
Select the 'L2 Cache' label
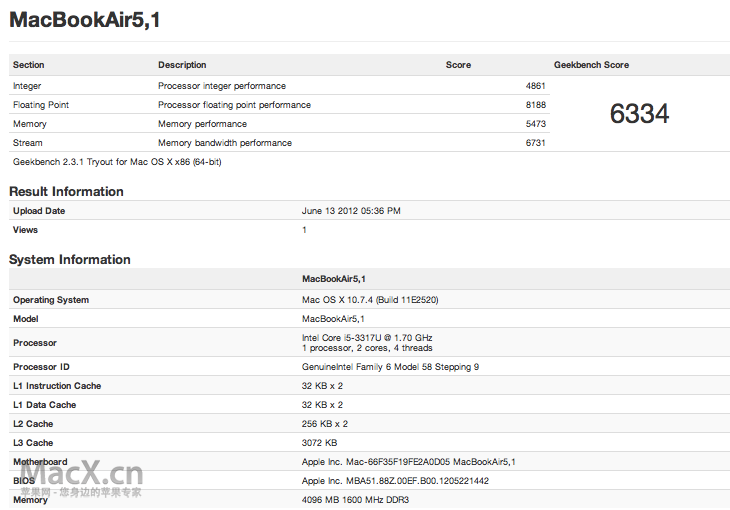pyautogui.click(x=33, y=424)
